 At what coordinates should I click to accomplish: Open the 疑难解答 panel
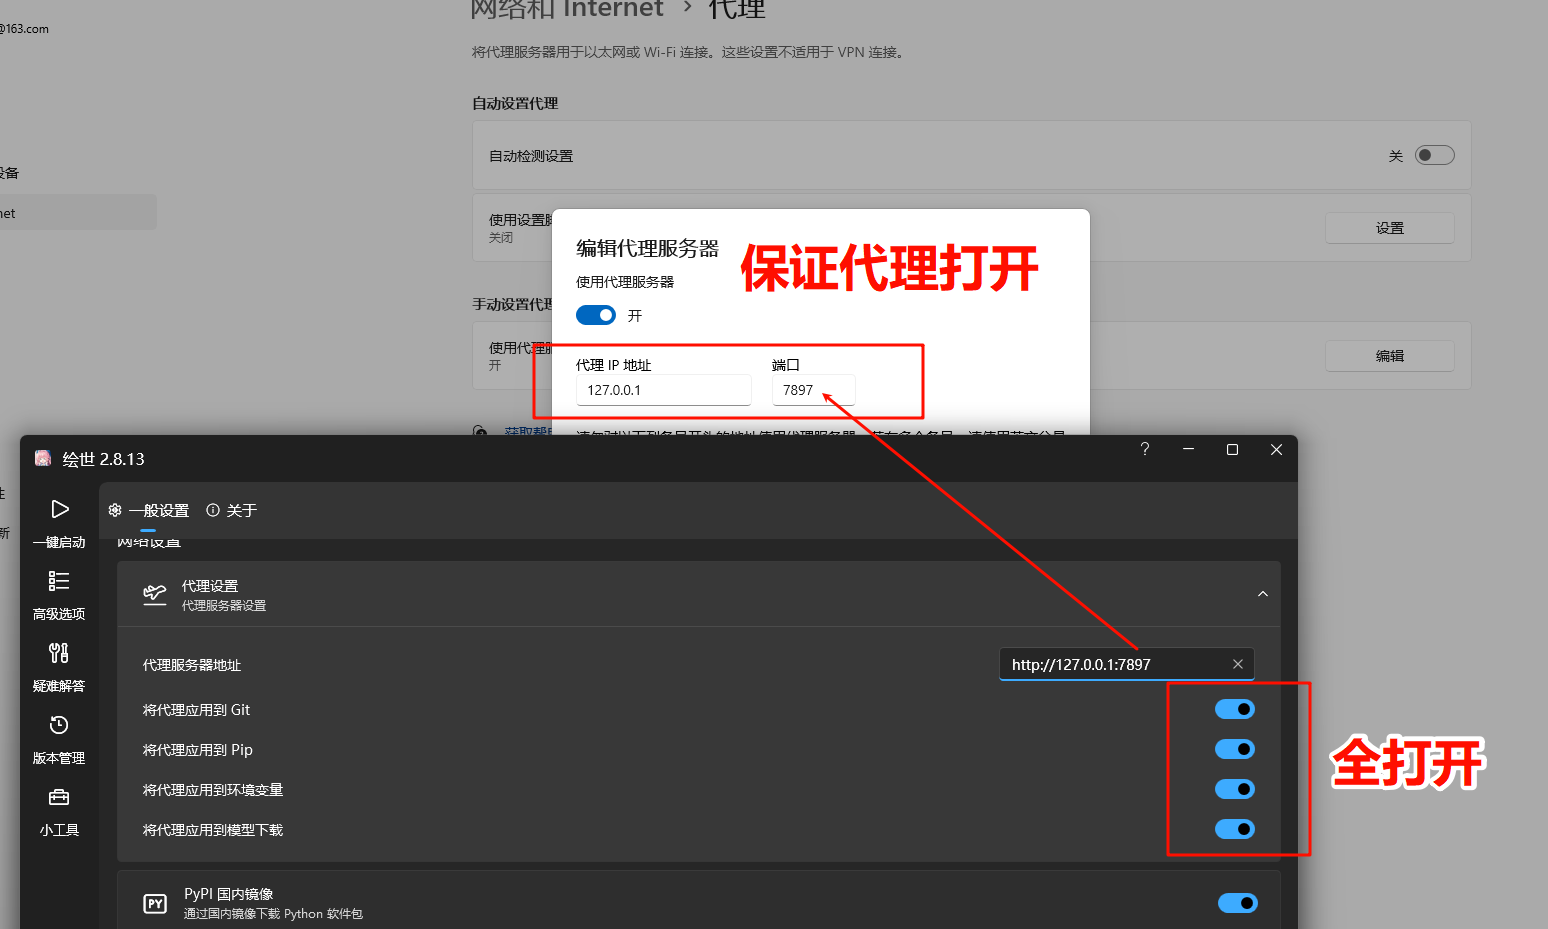tap(59, 667)
